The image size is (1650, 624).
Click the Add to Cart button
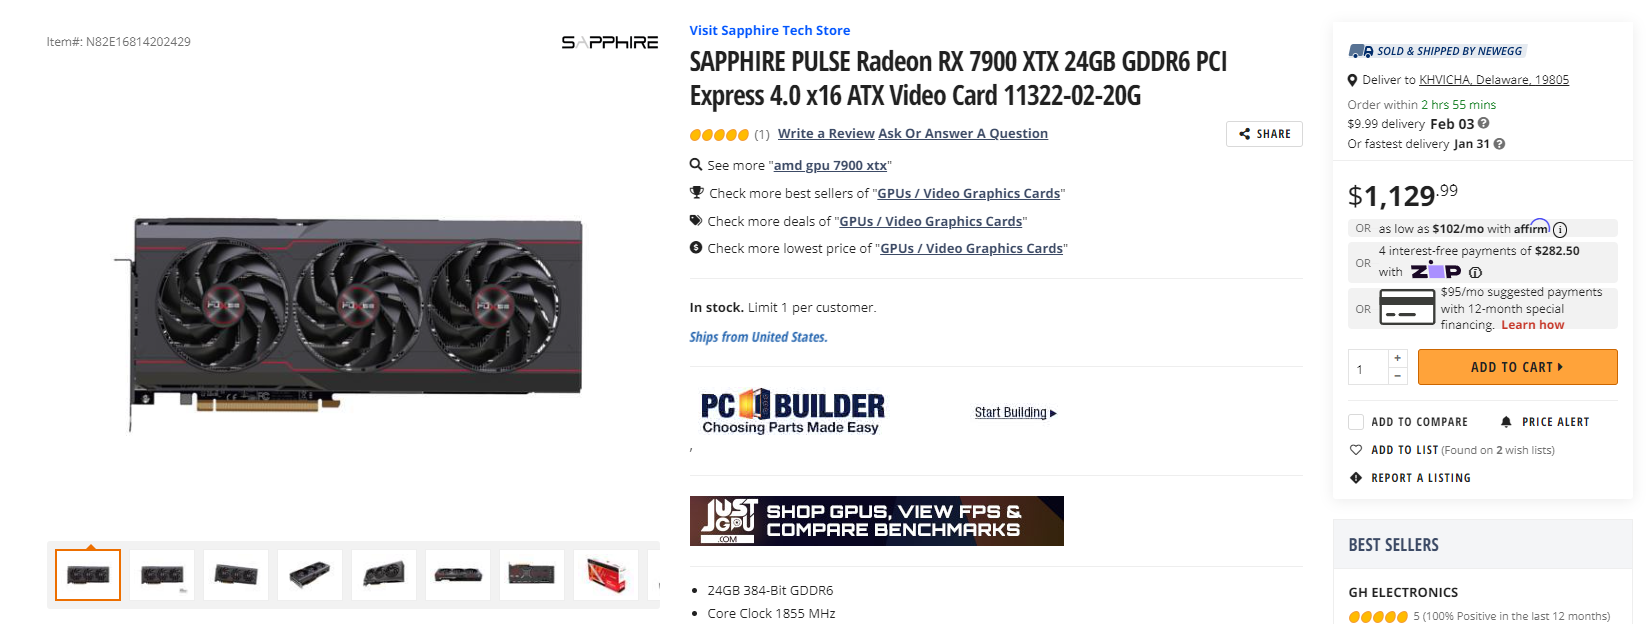(1517, 367)
